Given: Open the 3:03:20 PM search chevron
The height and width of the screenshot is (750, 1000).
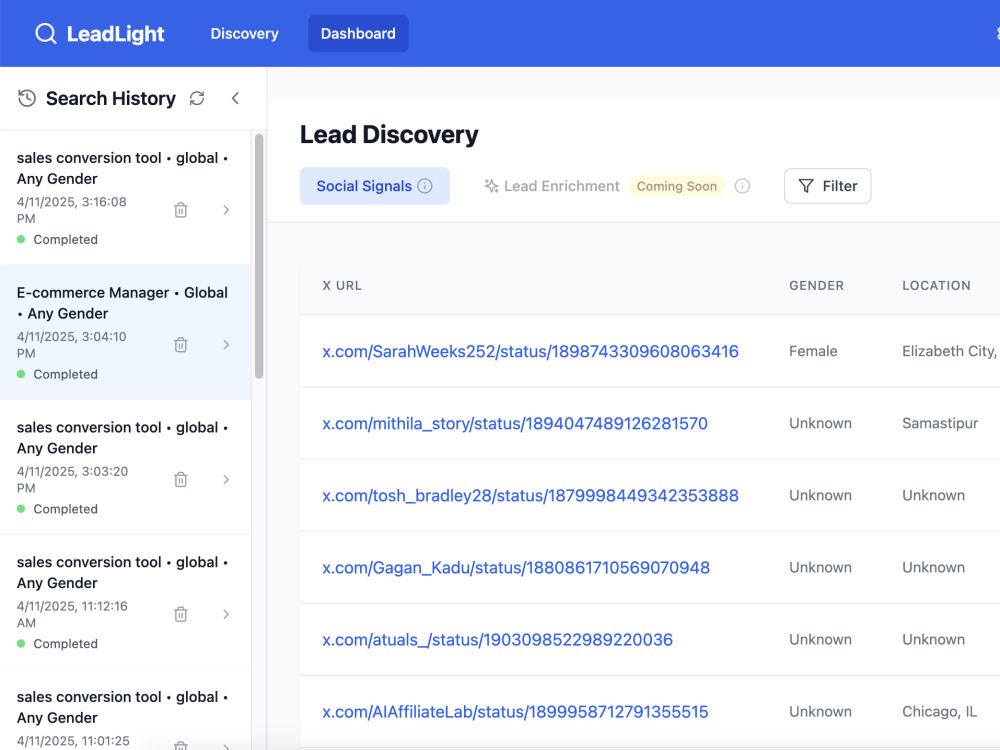Looking at the screenshot, I should 226,479.
